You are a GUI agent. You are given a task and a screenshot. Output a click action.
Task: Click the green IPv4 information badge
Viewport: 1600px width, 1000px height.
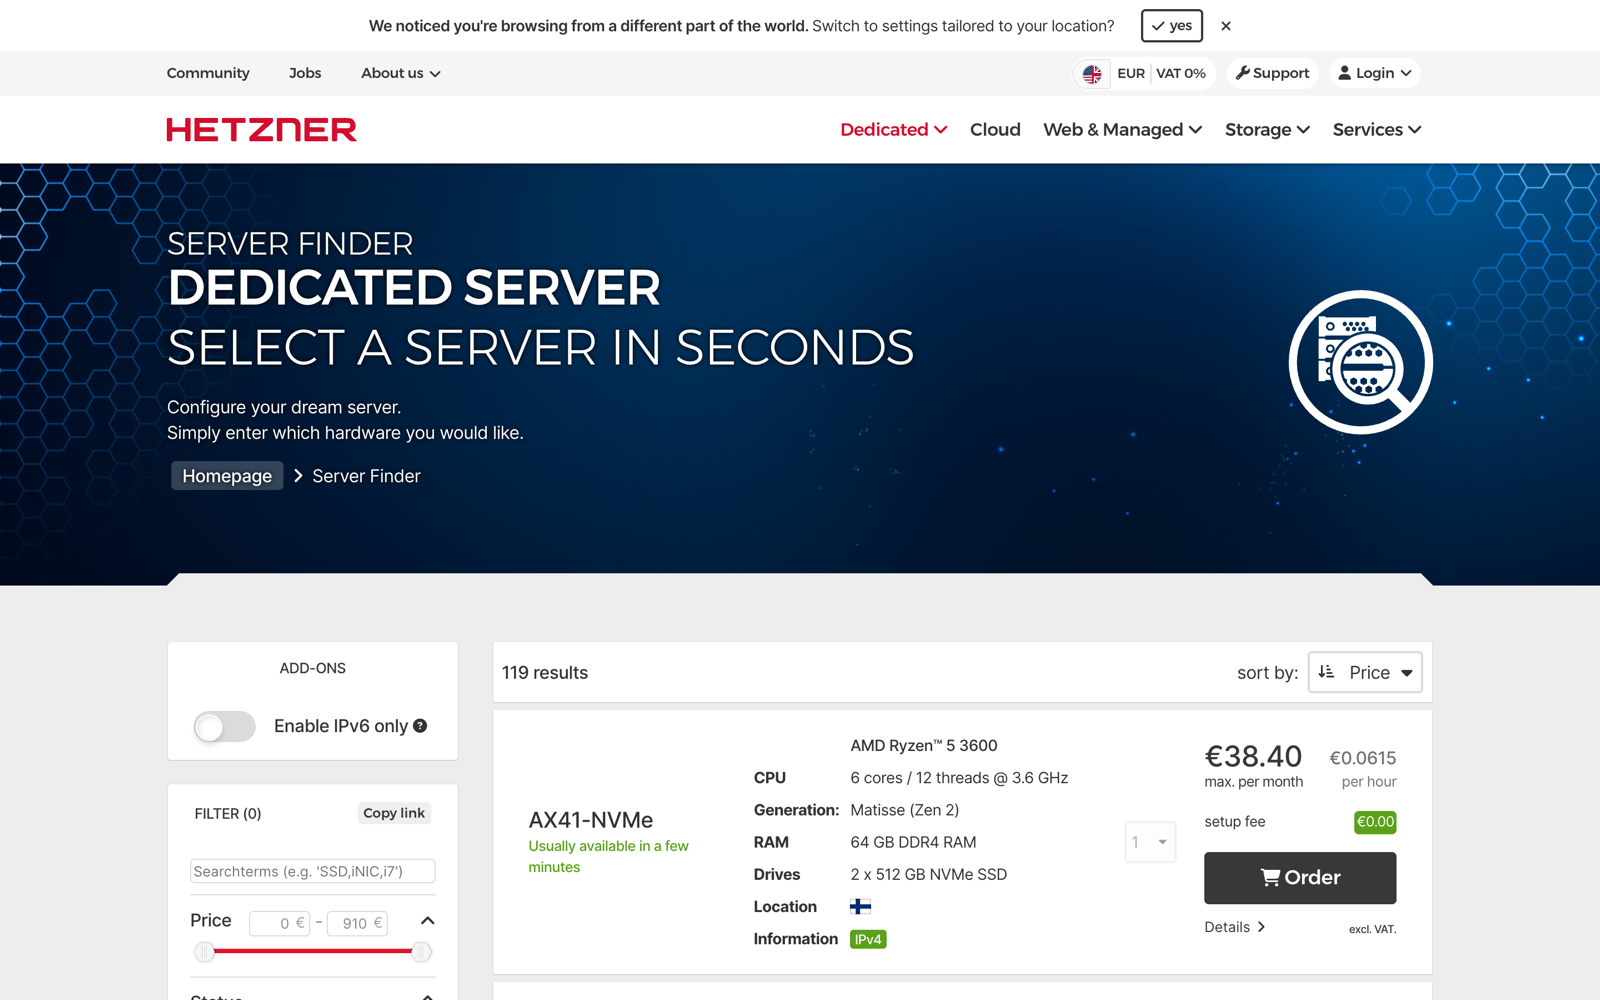pos(867,939)
